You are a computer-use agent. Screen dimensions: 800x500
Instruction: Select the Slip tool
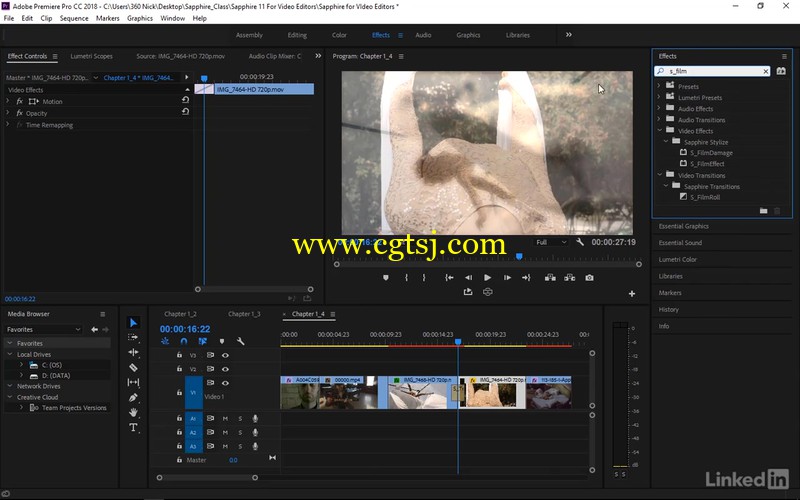pyautogui.click(x=133, y=382)
